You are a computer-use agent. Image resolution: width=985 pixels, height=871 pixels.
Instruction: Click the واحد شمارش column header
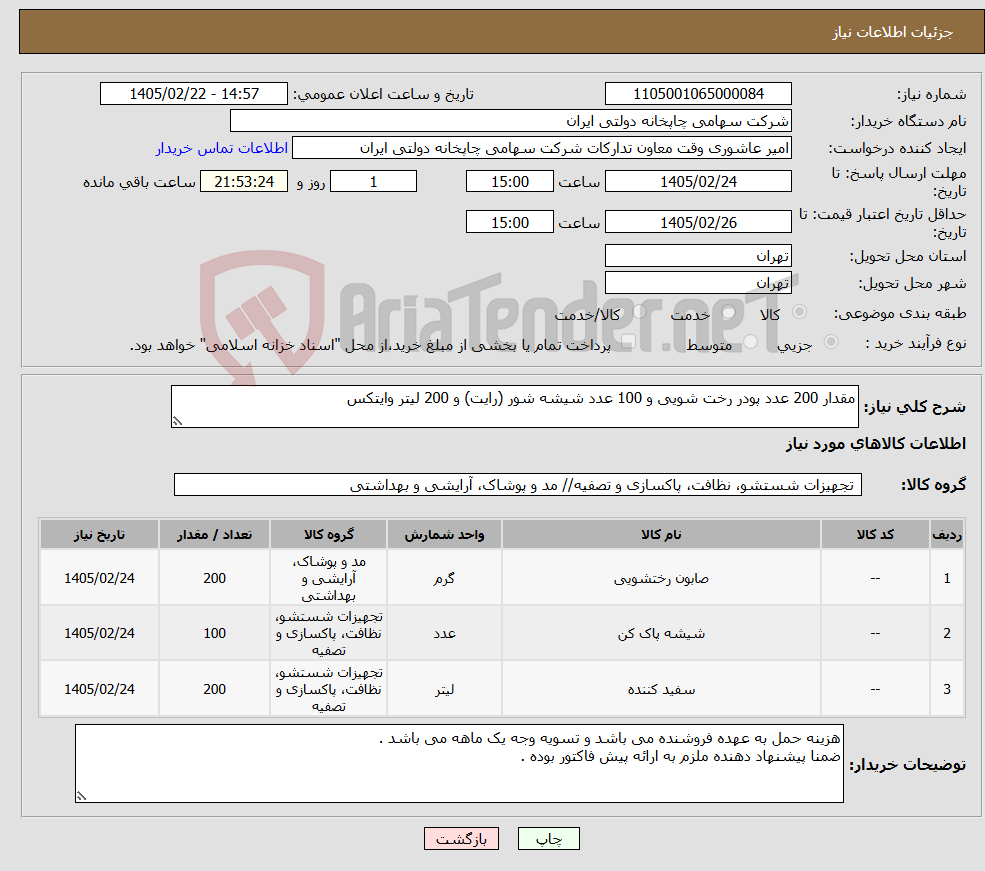pyautogui.click(x=444, y=534)
